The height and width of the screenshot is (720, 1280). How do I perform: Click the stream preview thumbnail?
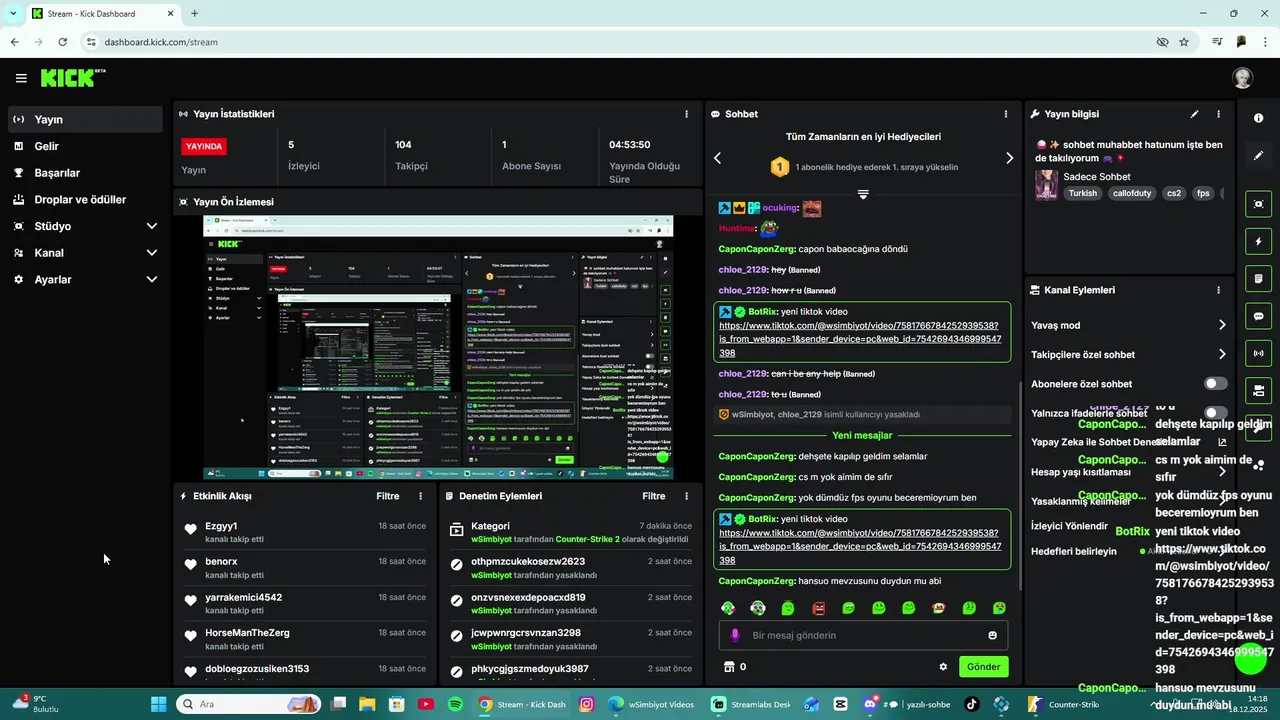pyautogui.click(x=438, y=348)
